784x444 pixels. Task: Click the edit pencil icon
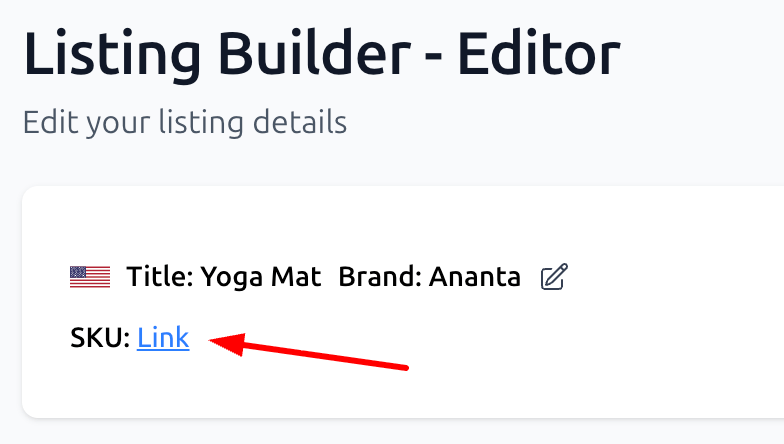[553, 277]
